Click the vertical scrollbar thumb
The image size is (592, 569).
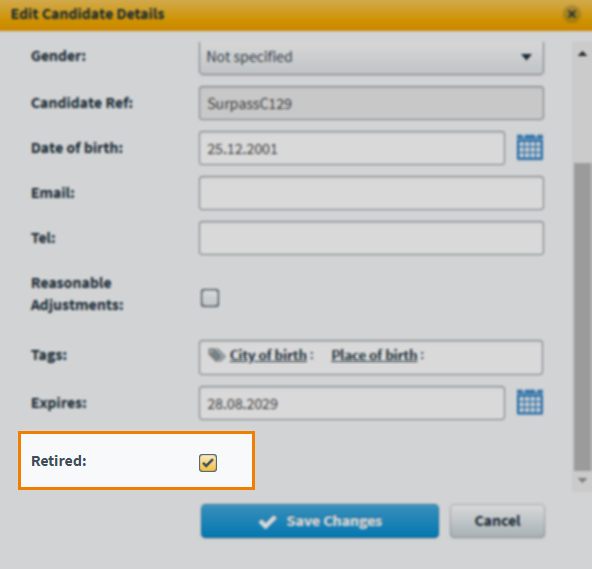click(x=582, y=316)
